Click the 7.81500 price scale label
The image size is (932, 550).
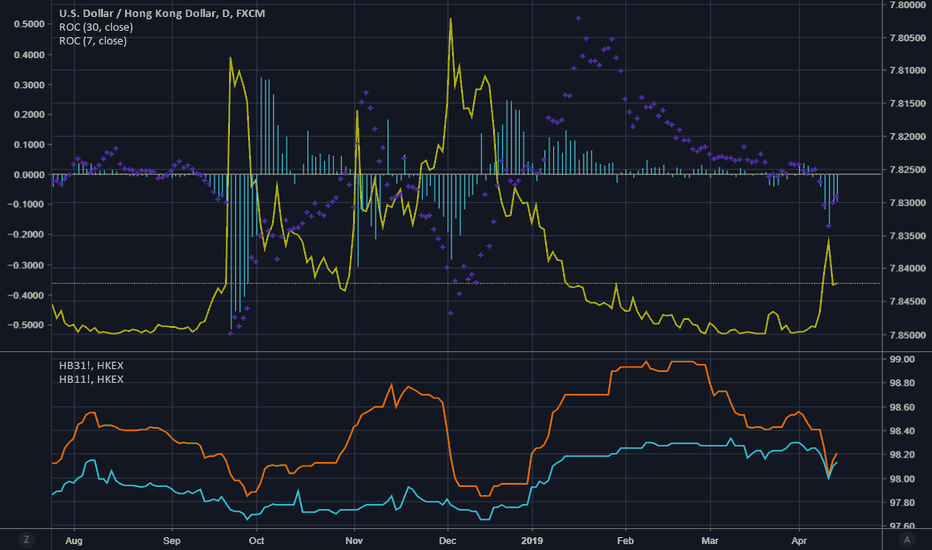coord(908,103)
